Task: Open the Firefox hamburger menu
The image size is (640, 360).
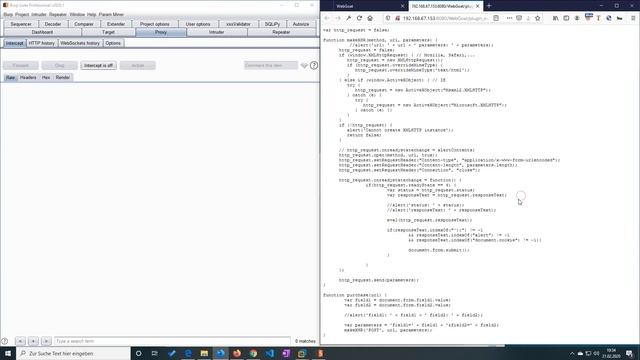Action: pos(633,18)
